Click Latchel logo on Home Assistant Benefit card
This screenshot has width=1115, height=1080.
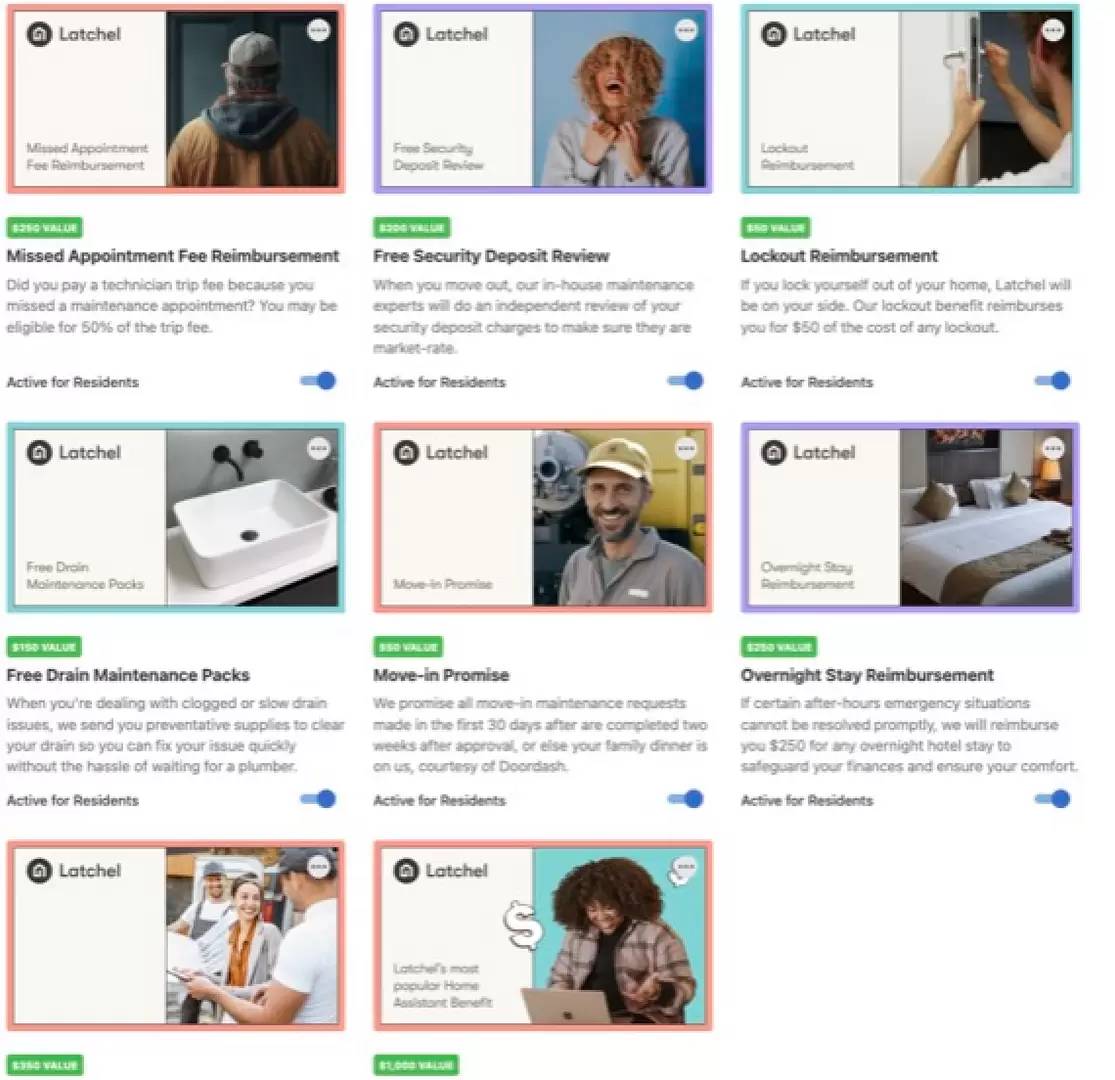pyautogui.click(x=406, y=871)
